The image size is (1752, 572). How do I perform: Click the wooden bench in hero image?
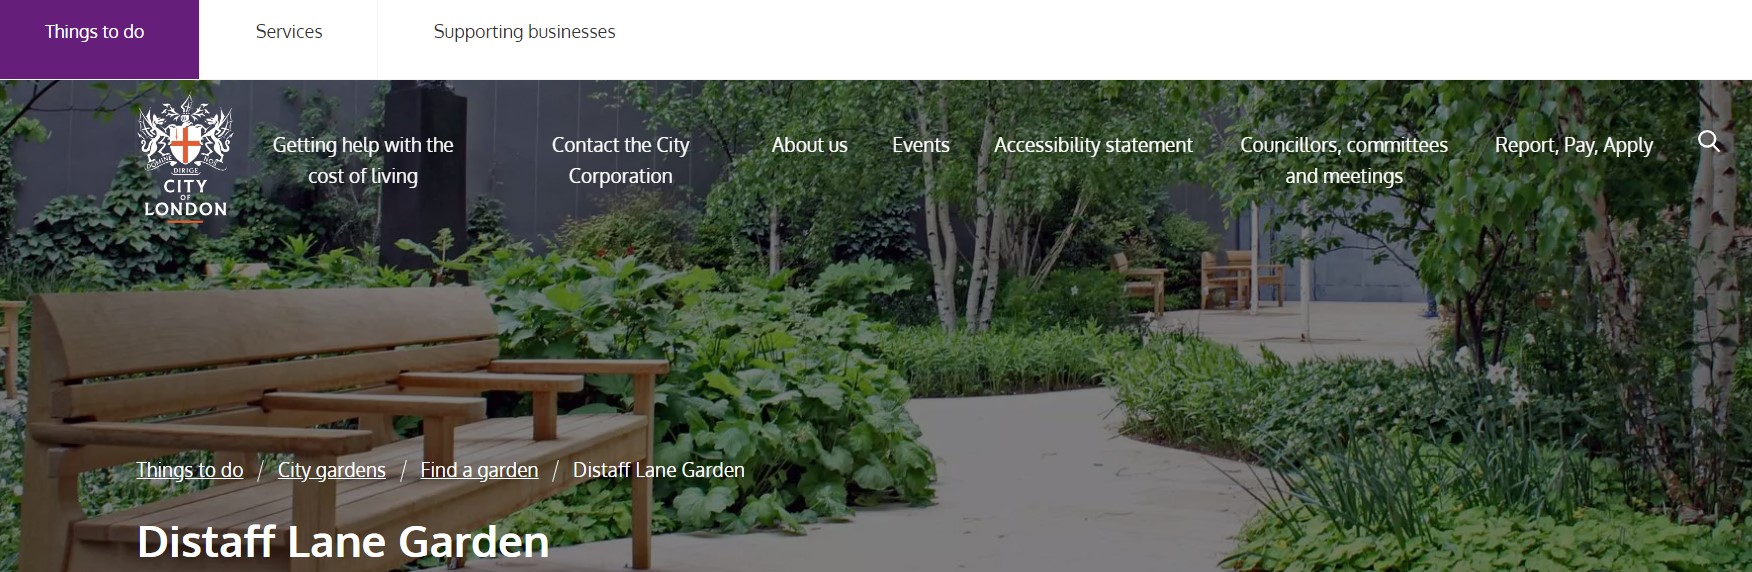tap(330, 400)
